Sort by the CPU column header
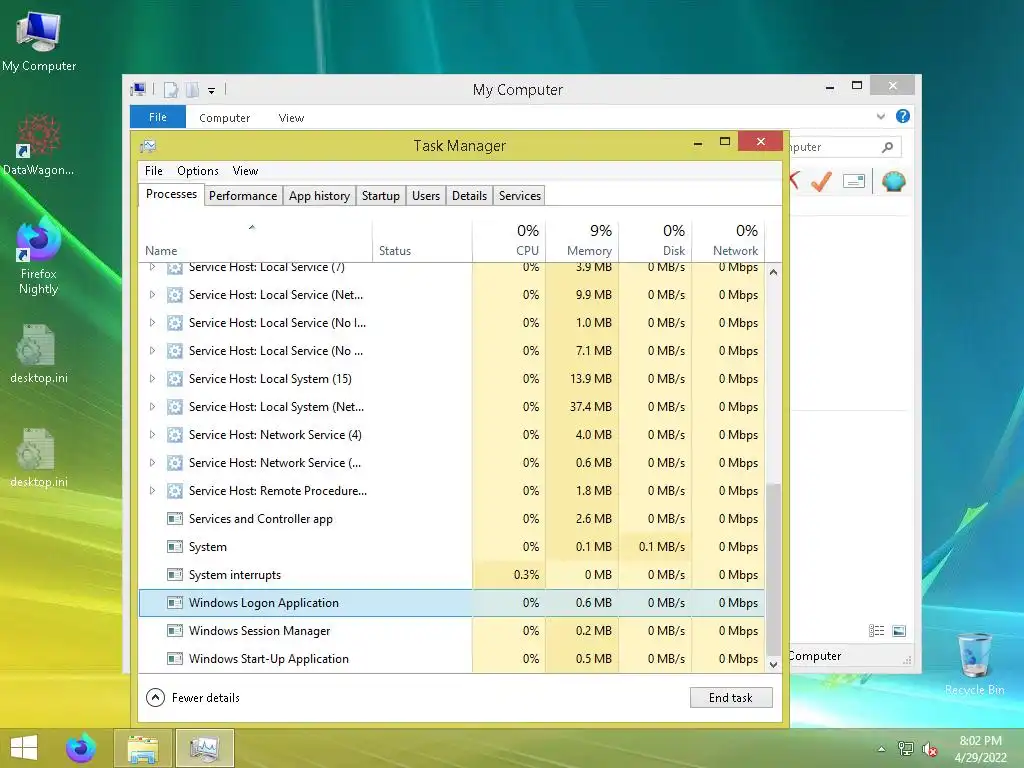 pyautogui.click(x=509, y=240)
